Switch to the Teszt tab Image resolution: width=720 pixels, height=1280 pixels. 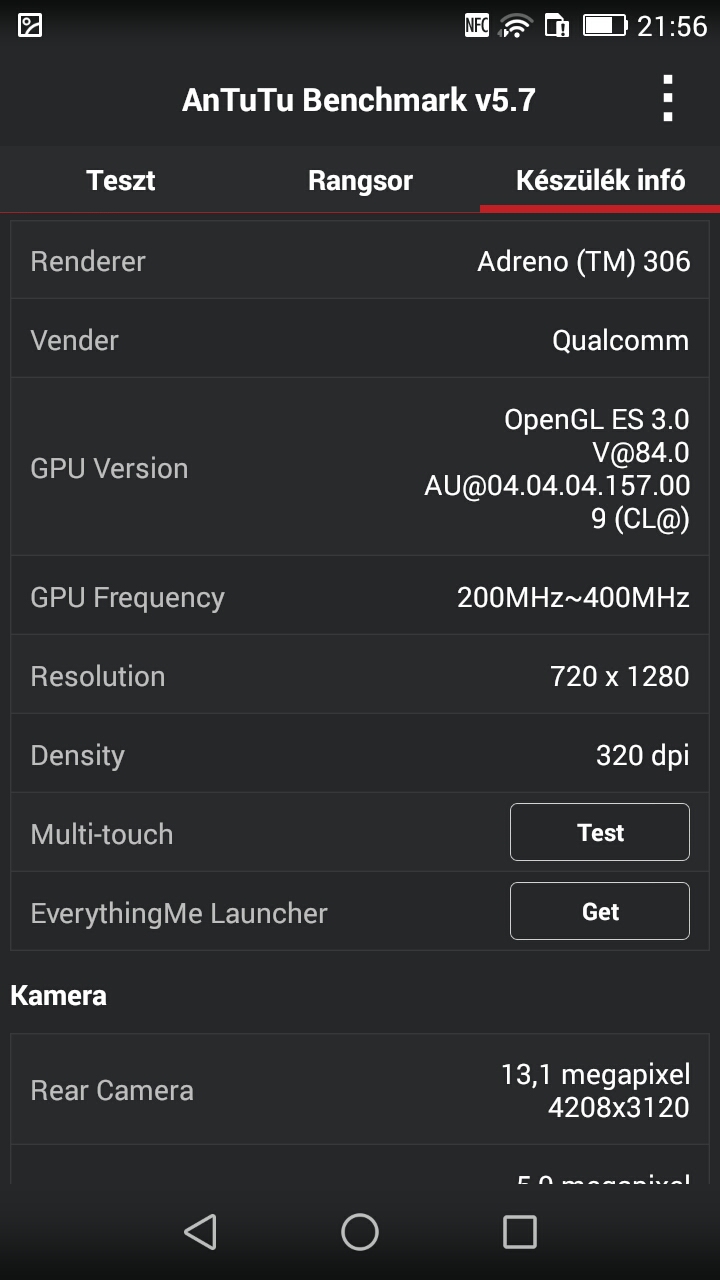click(120, 181)
